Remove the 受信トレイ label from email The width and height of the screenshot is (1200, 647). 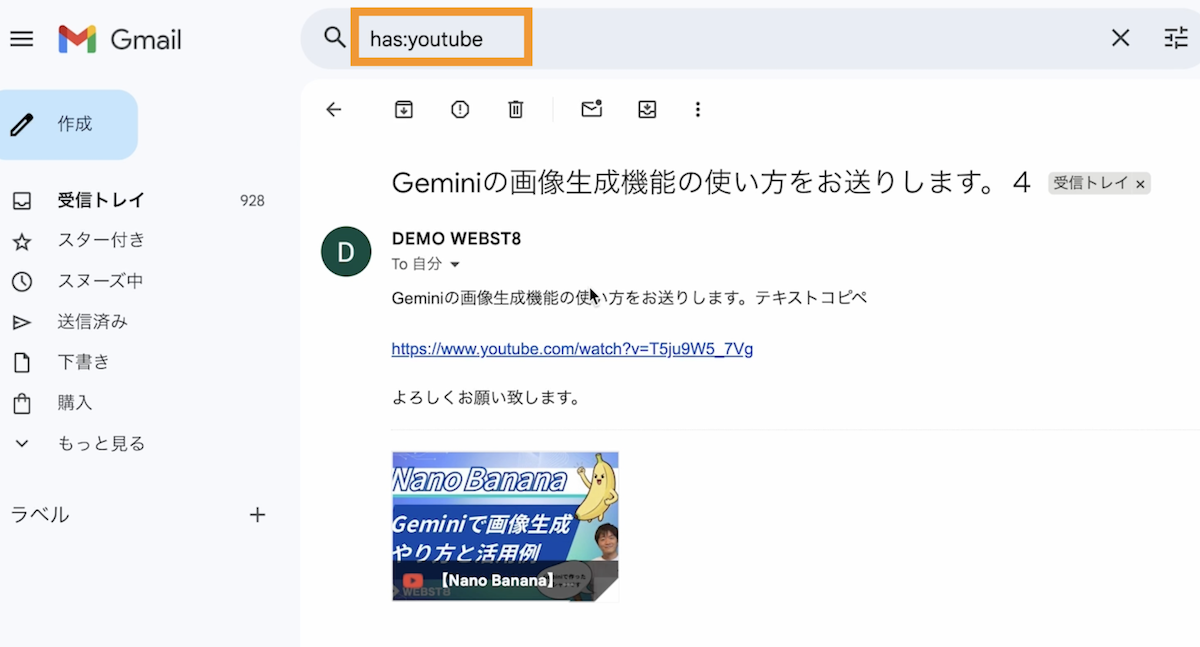(x=1141, y=184)
